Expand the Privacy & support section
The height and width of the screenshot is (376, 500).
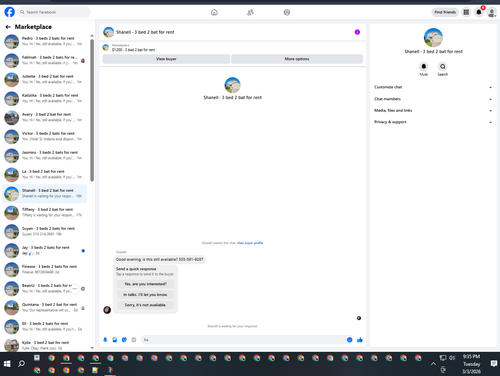tap(433, 122)
